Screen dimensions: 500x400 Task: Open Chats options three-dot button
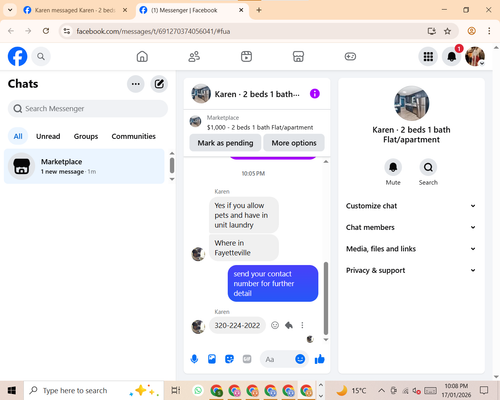[x=136, y=84]
